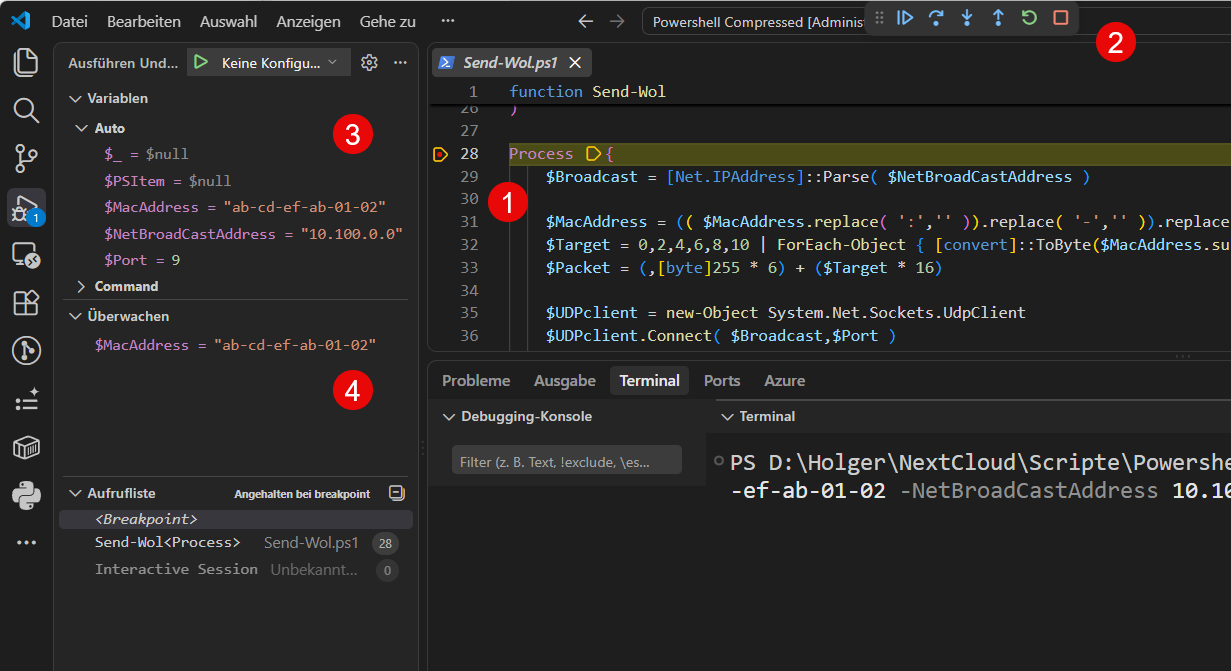Step over the current line
Viewport: 1231px width, 671px height.
tap(936, 18)
